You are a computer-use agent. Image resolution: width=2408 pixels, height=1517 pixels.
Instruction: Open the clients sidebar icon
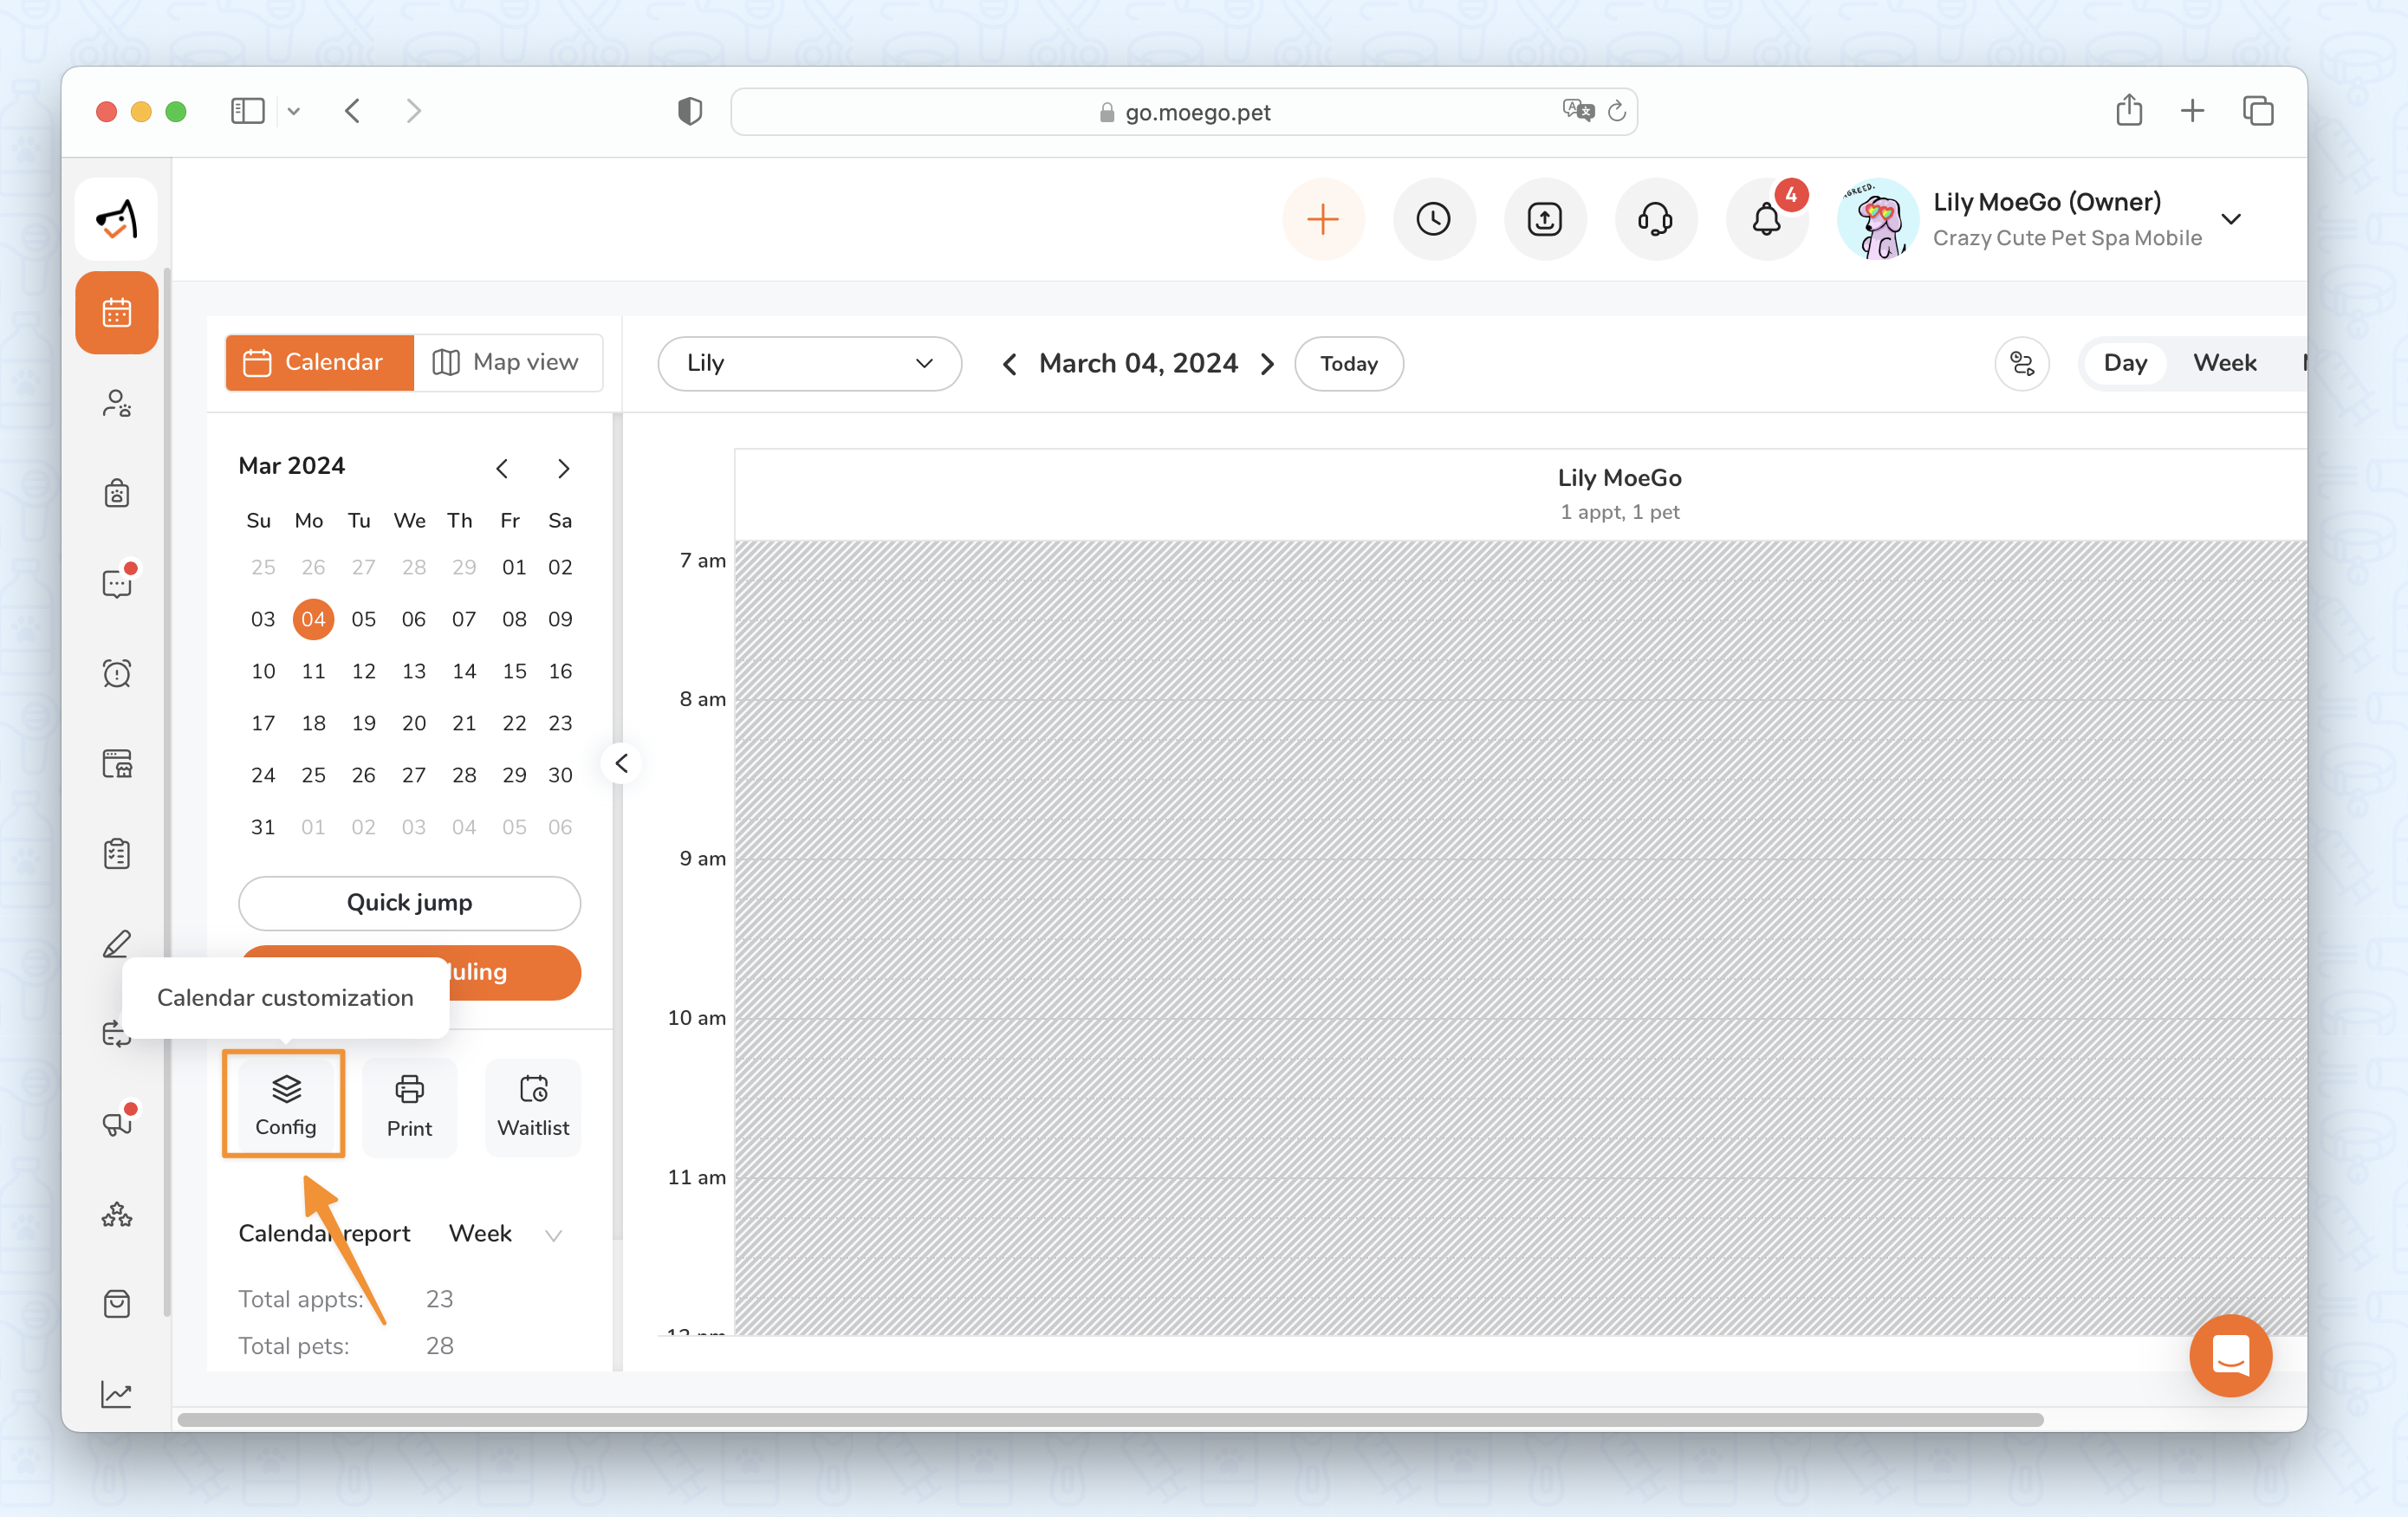[117, 403]
